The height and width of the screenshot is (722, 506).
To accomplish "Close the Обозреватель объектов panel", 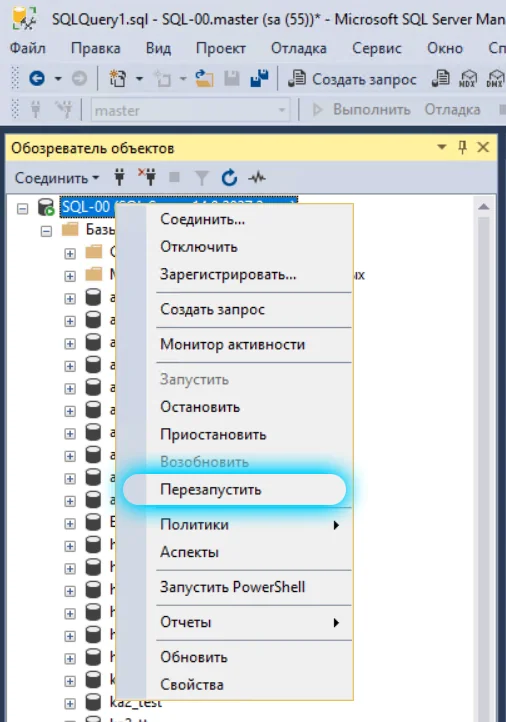I will (483, 147).
